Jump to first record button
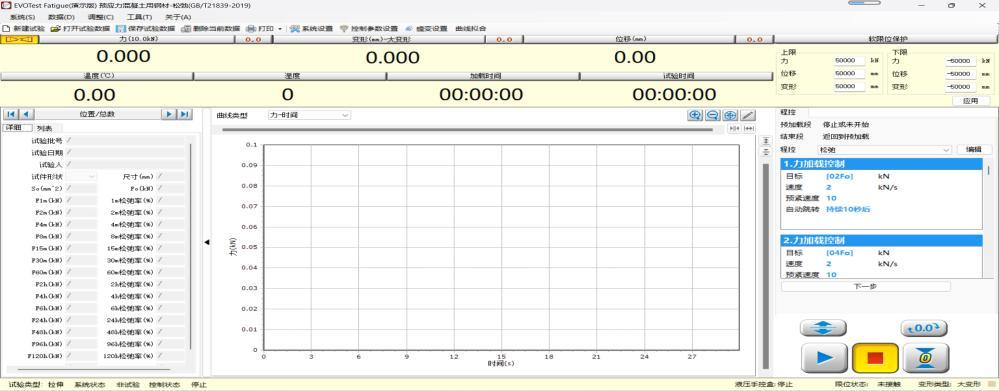999x391 pixels. 11,114
